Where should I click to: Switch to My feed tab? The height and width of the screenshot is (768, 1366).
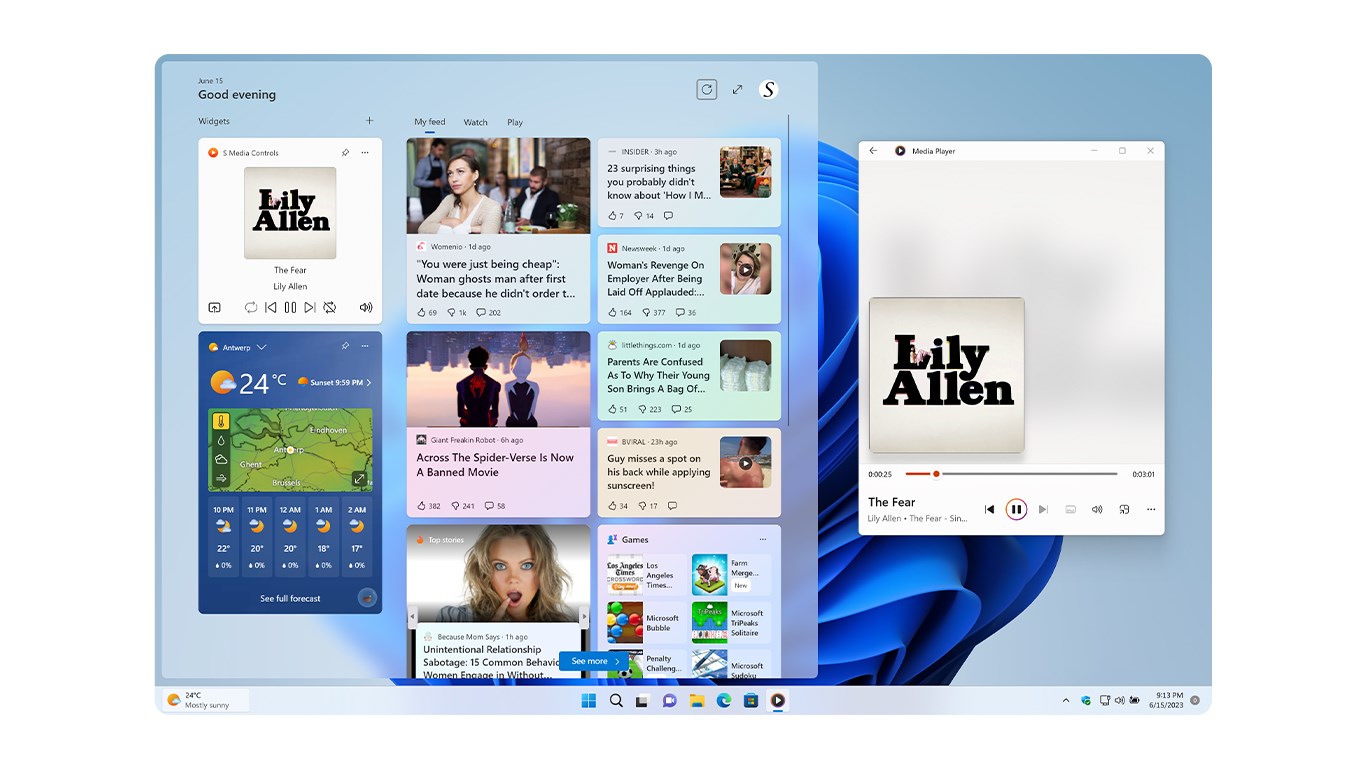(430, 122)
